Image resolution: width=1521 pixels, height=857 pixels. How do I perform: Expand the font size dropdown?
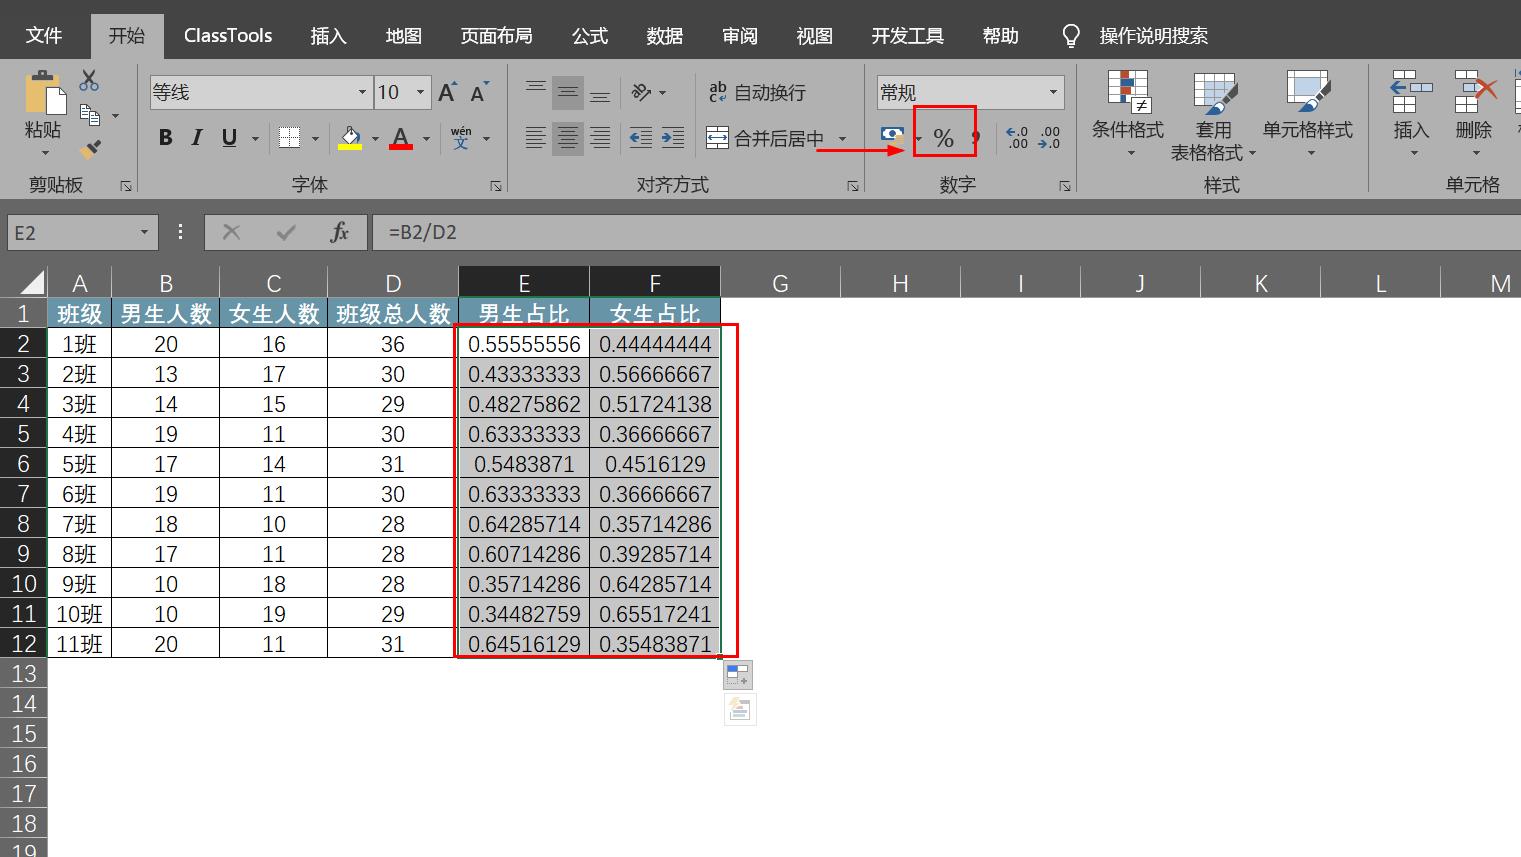[421, 92]
